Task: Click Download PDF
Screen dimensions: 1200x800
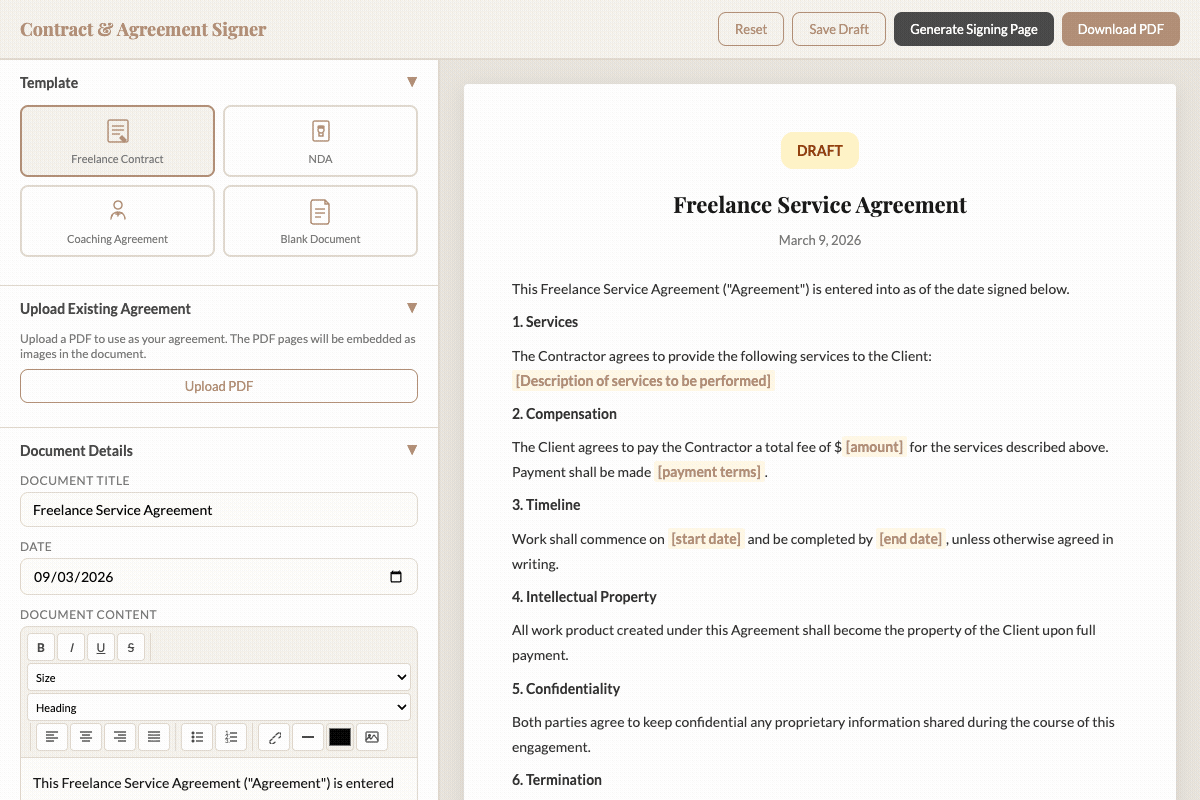Action: pos(1121,29)
